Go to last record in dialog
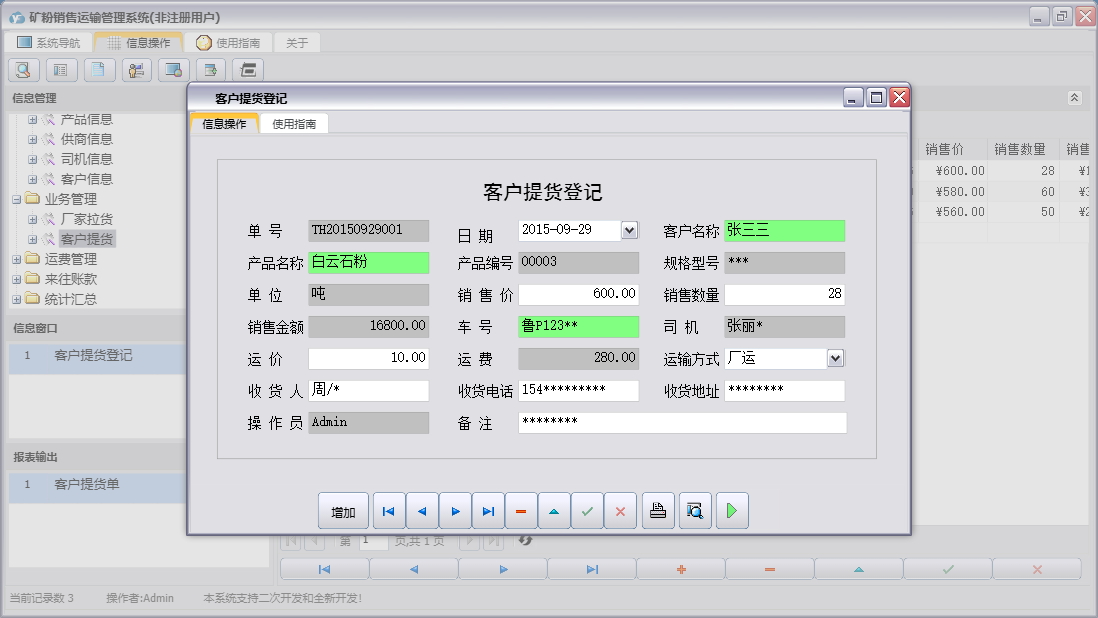This screenshot has height=618, width=1098. tap(488, 511)
